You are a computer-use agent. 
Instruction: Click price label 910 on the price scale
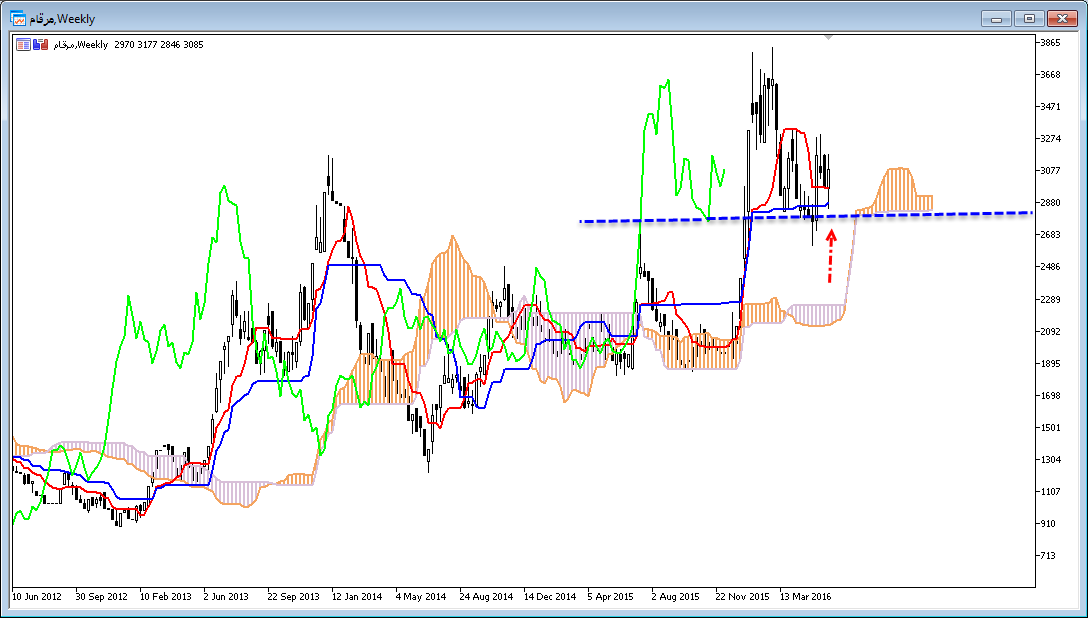point(1048,524)
